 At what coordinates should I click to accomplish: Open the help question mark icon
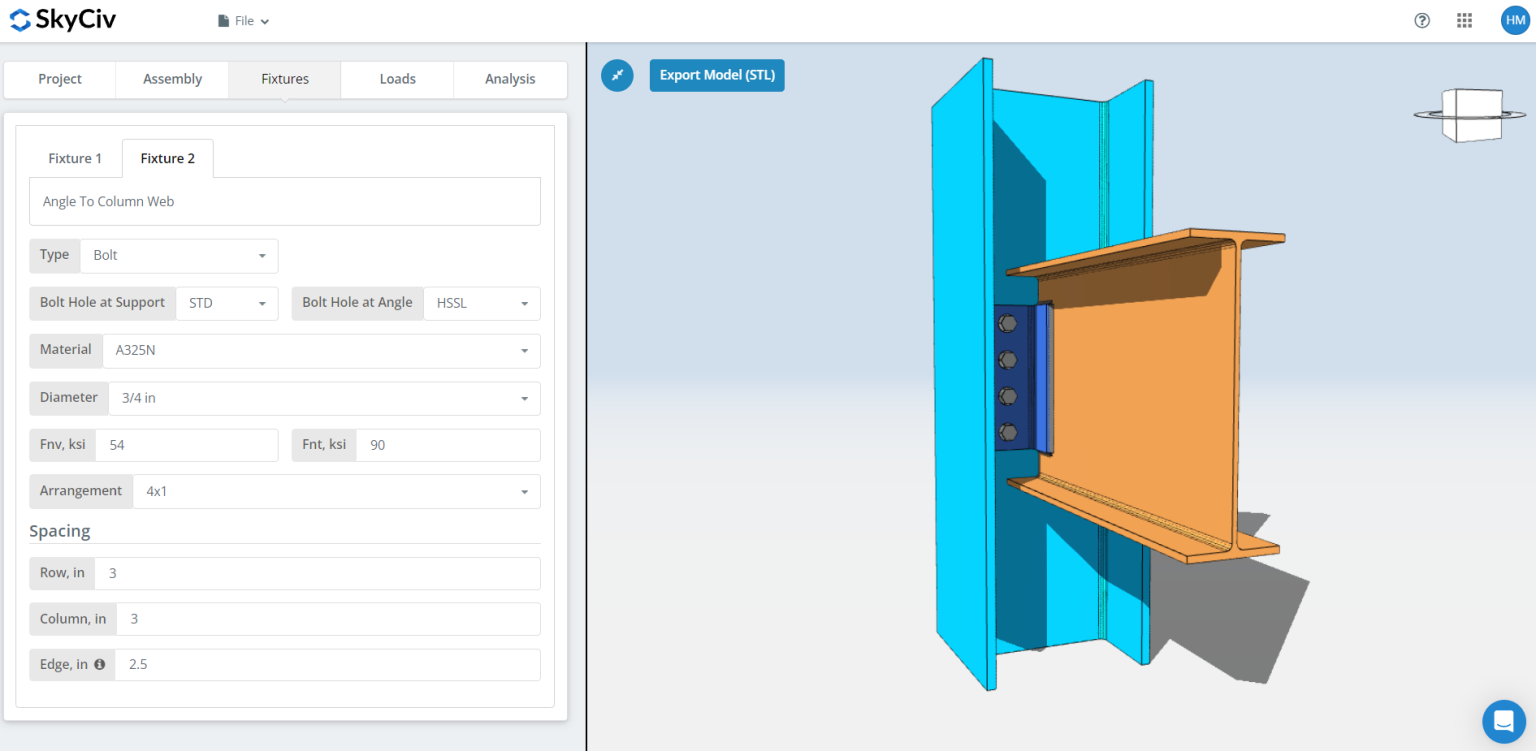coord(1422,20)
